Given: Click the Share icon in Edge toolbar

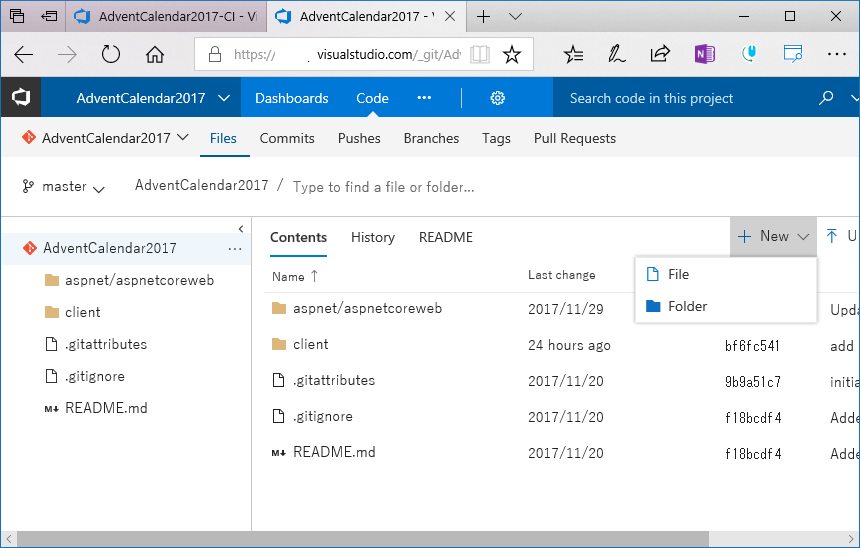Looking at the screenshot, I should click(x=660, y=54).
